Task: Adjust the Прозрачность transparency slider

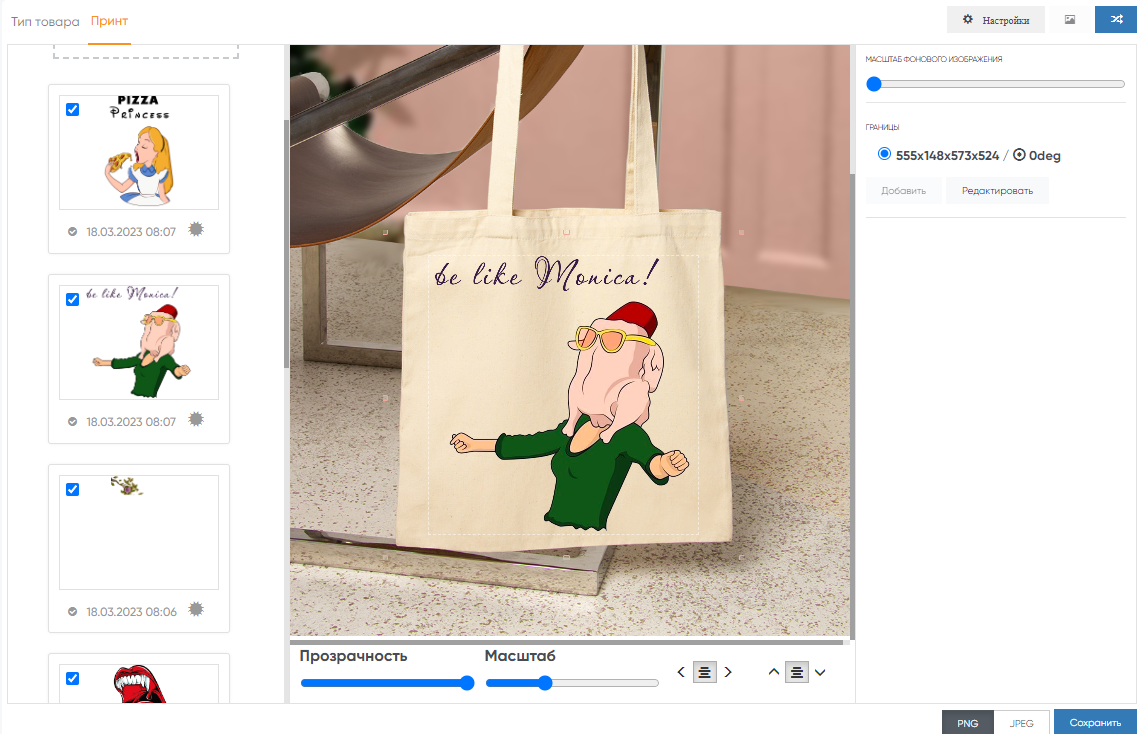Action: pyautogui.click(x=388, y=682)
